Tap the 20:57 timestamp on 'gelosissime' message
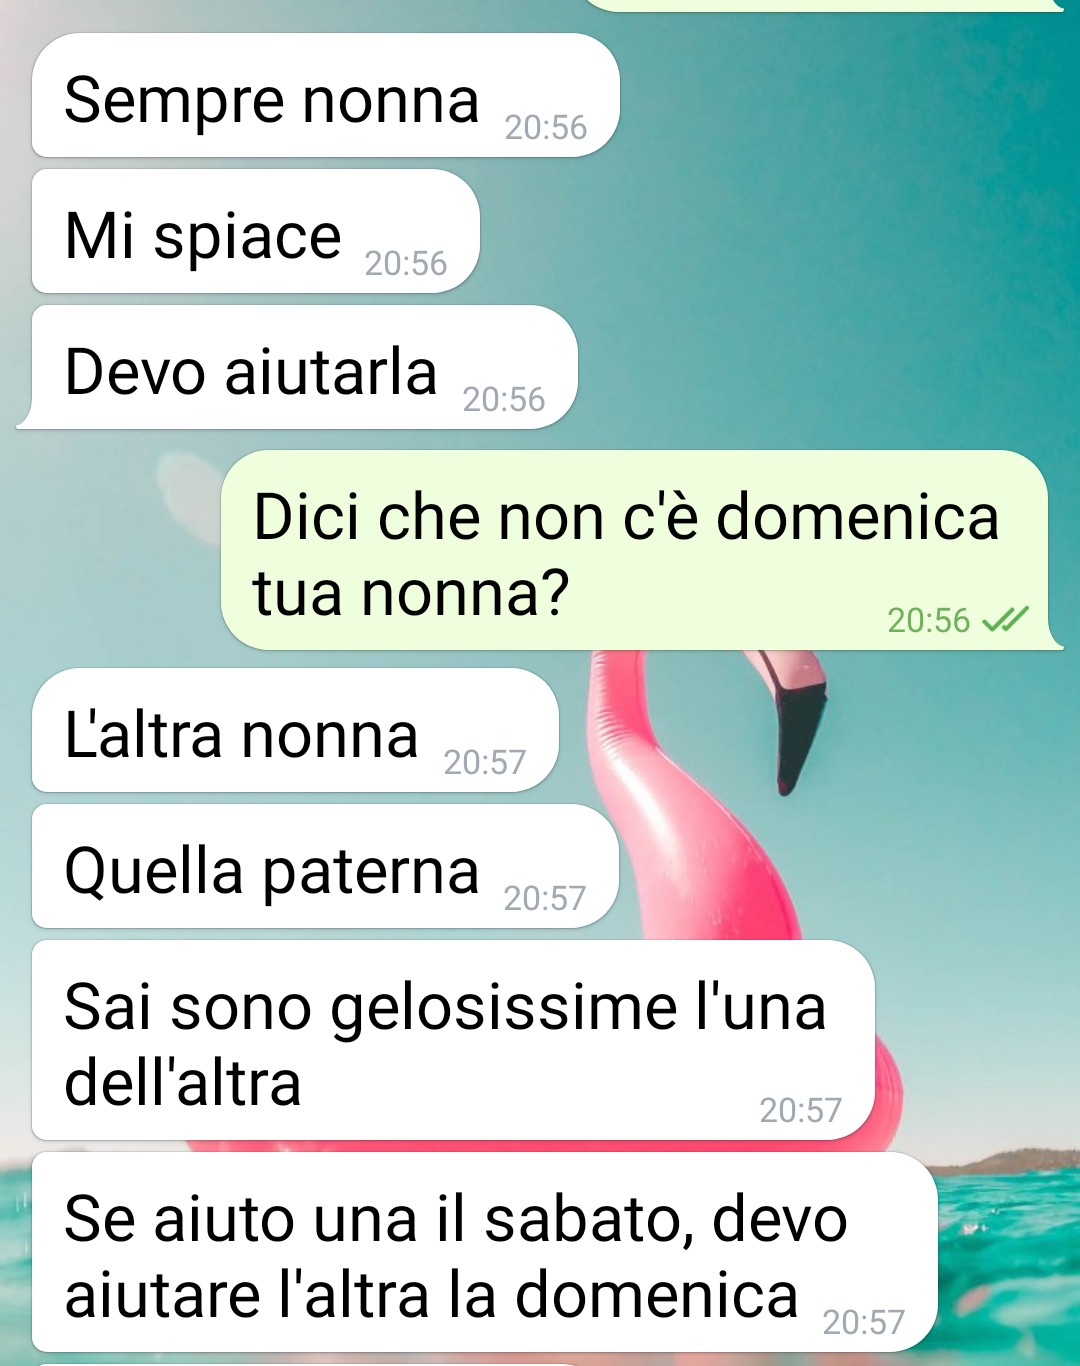1080x1366 pixels. pyautogui.click(x=800, y=1111)
